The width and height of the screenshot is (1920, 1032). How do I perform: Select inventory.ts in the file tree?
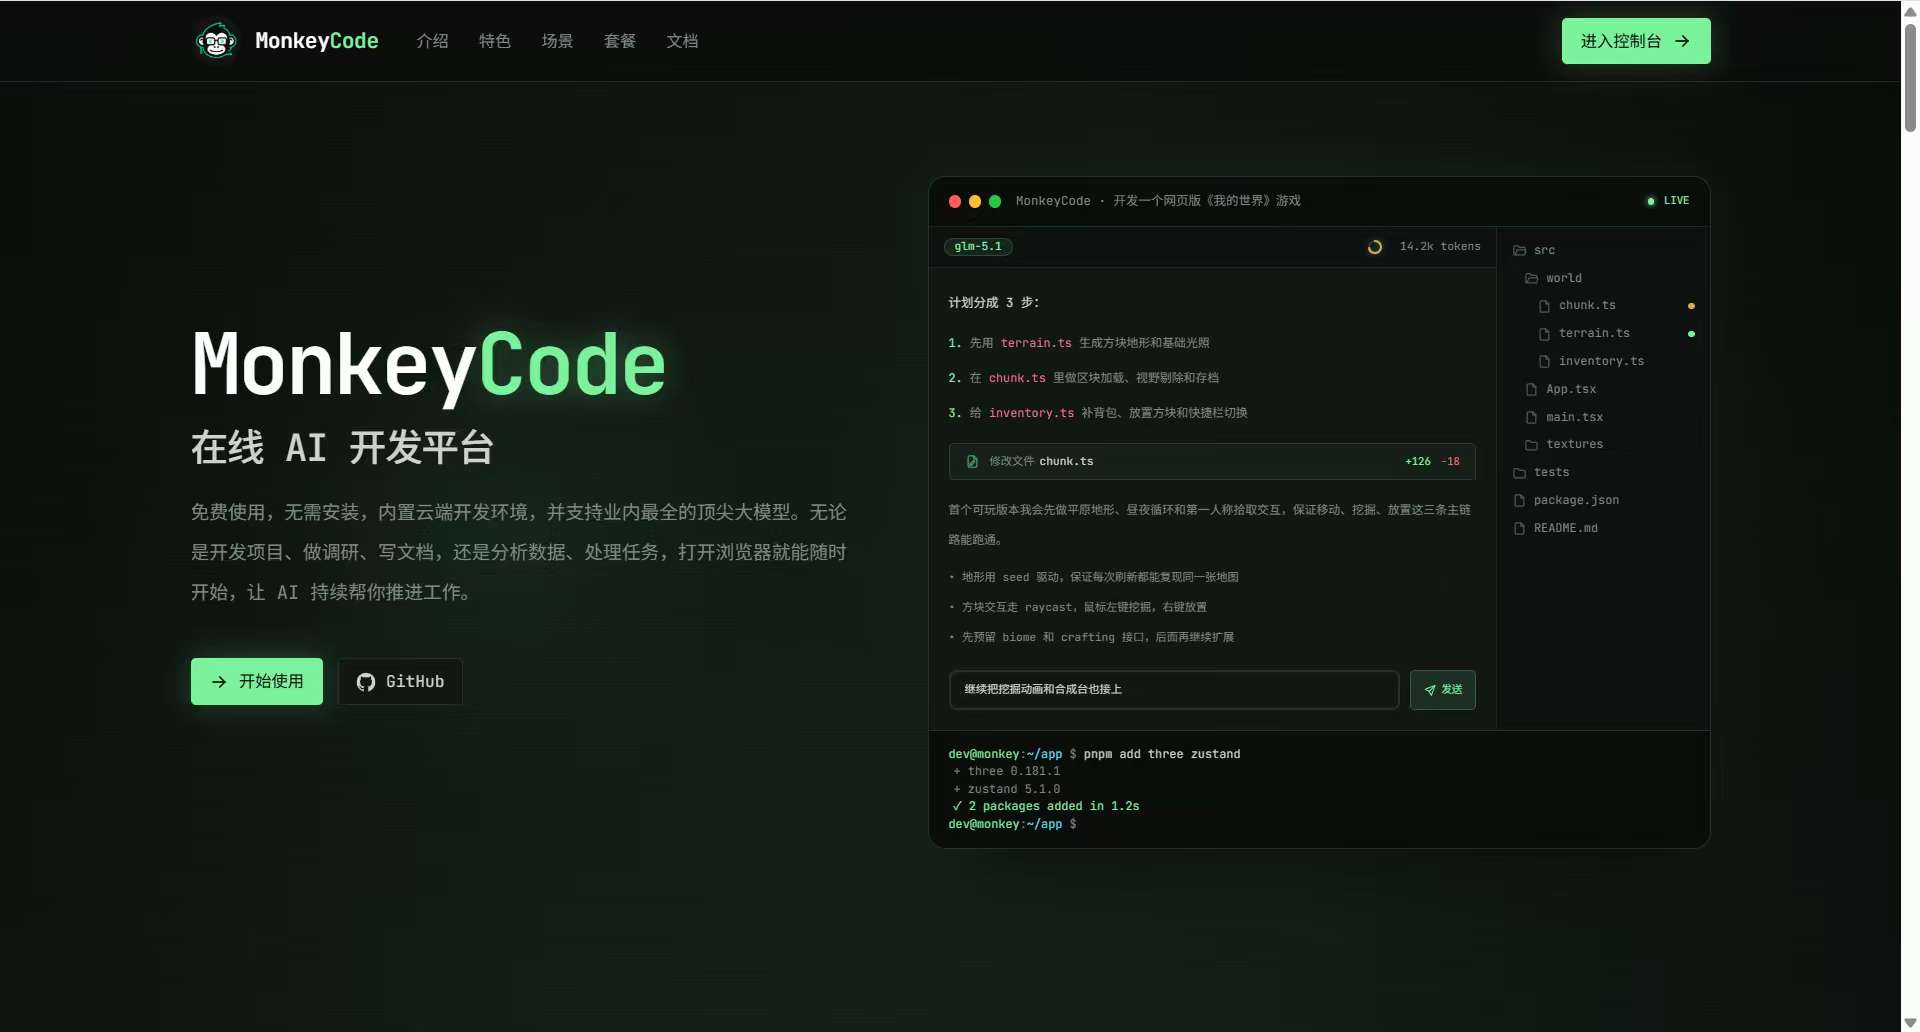tap(1592, 361)
